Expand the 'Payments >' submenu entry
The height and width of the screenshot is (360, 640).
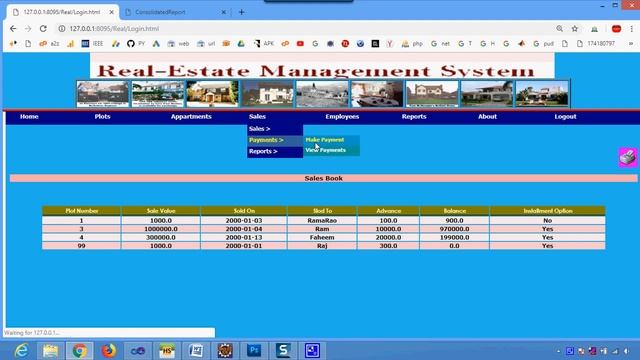275,140
